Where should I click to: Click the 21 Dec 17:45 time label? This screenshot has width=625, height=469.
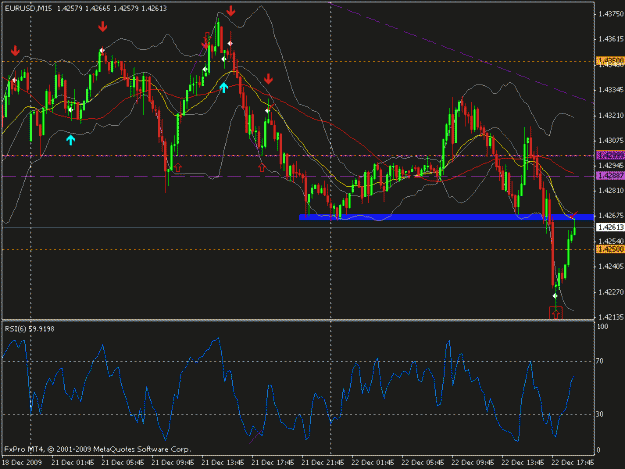tap(273, 463)
